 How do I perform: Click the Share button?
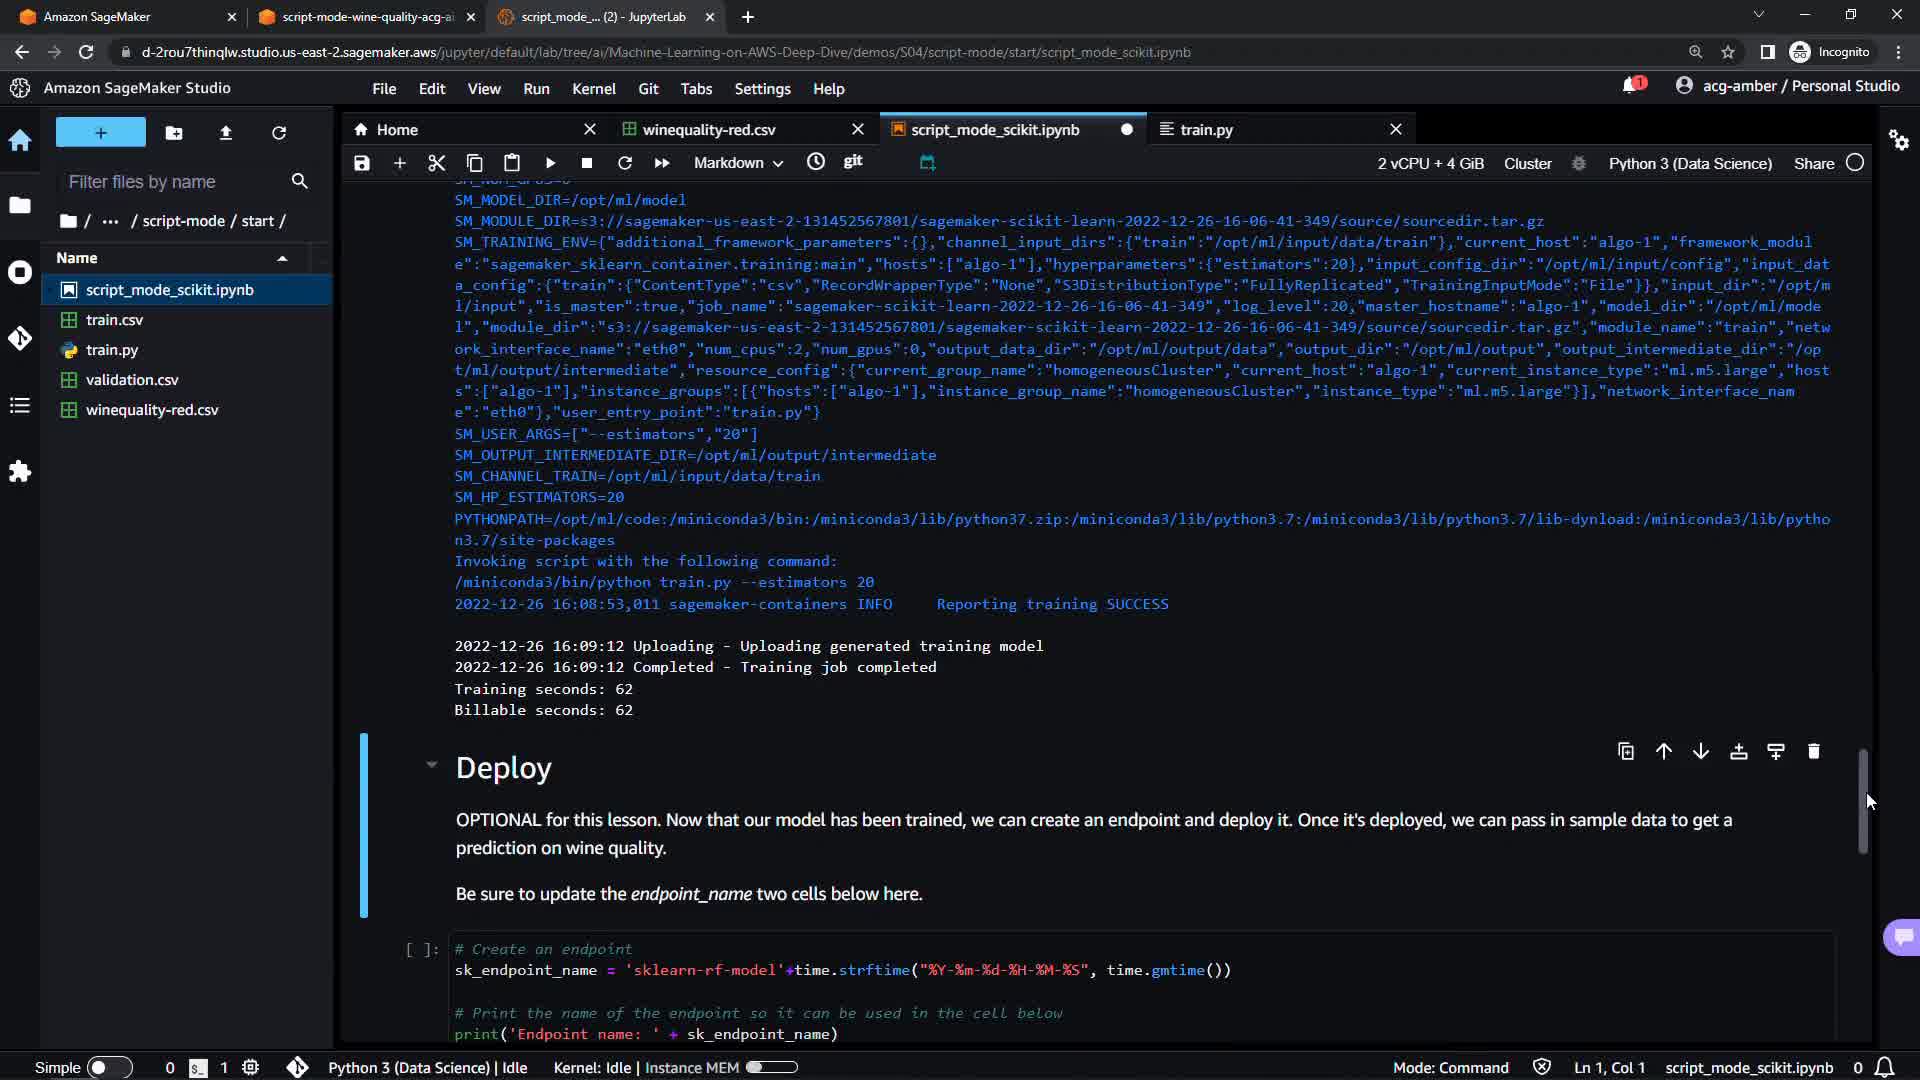tap(1813, 163)
